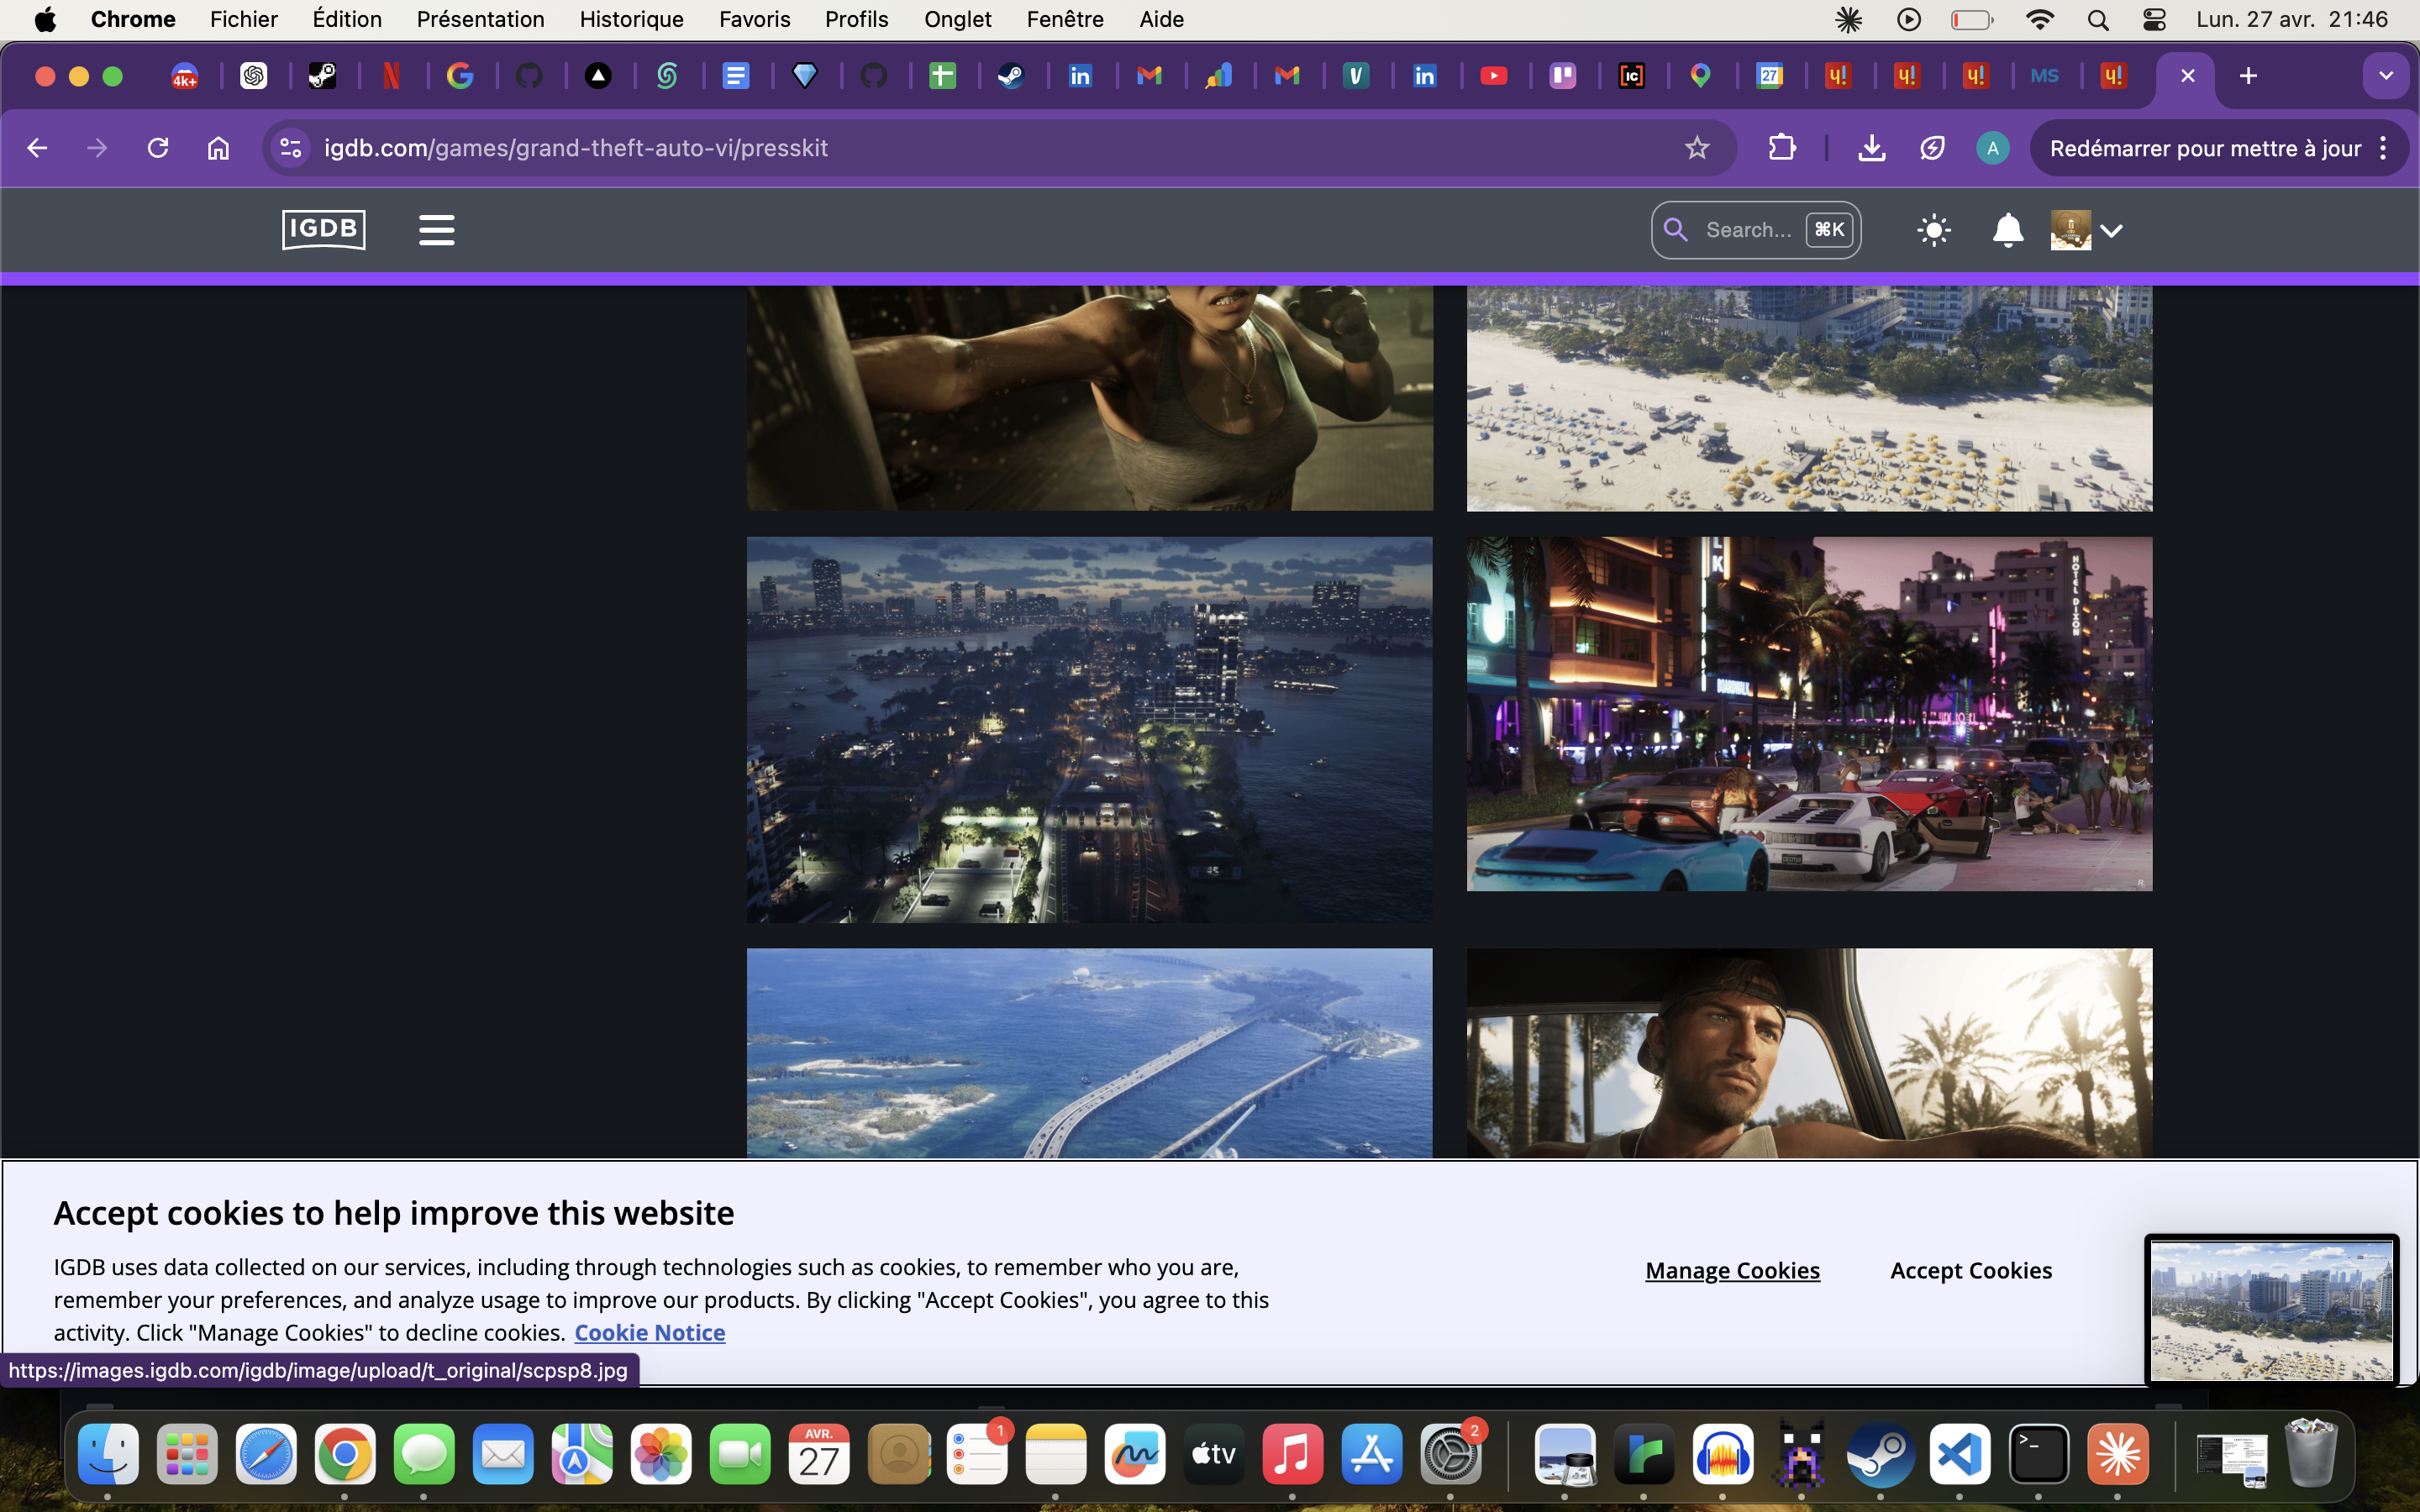
Task: Open the bookmarks overflow chevron at far right
Action: pos(2386,76)
